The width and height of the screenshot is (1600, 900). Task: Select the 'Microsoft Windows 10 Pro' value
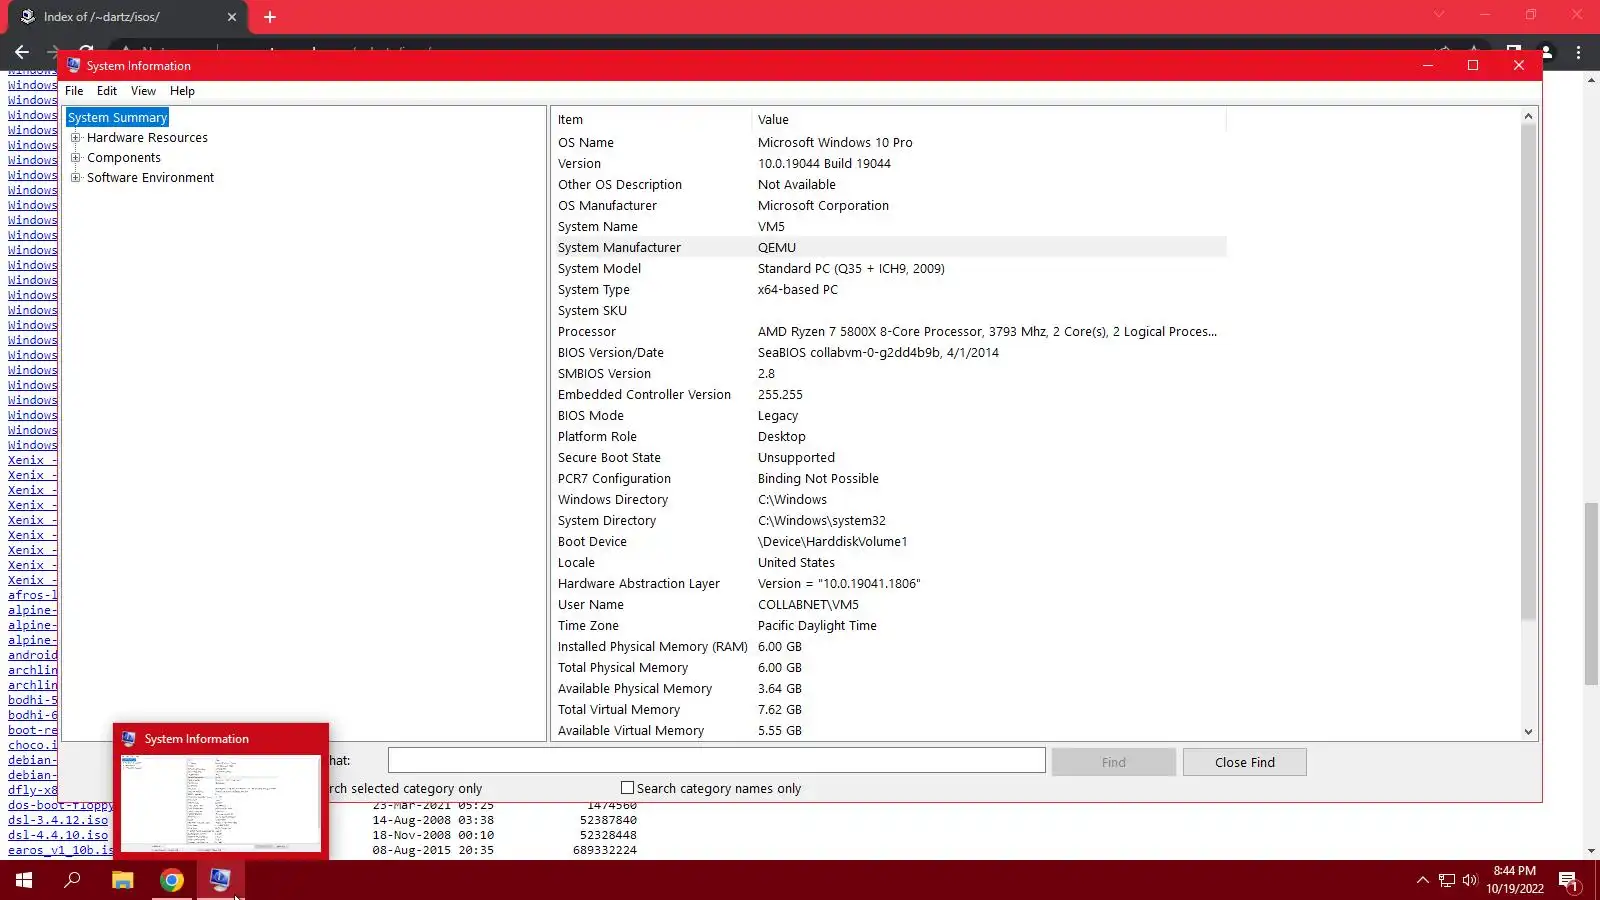[835, 143]
